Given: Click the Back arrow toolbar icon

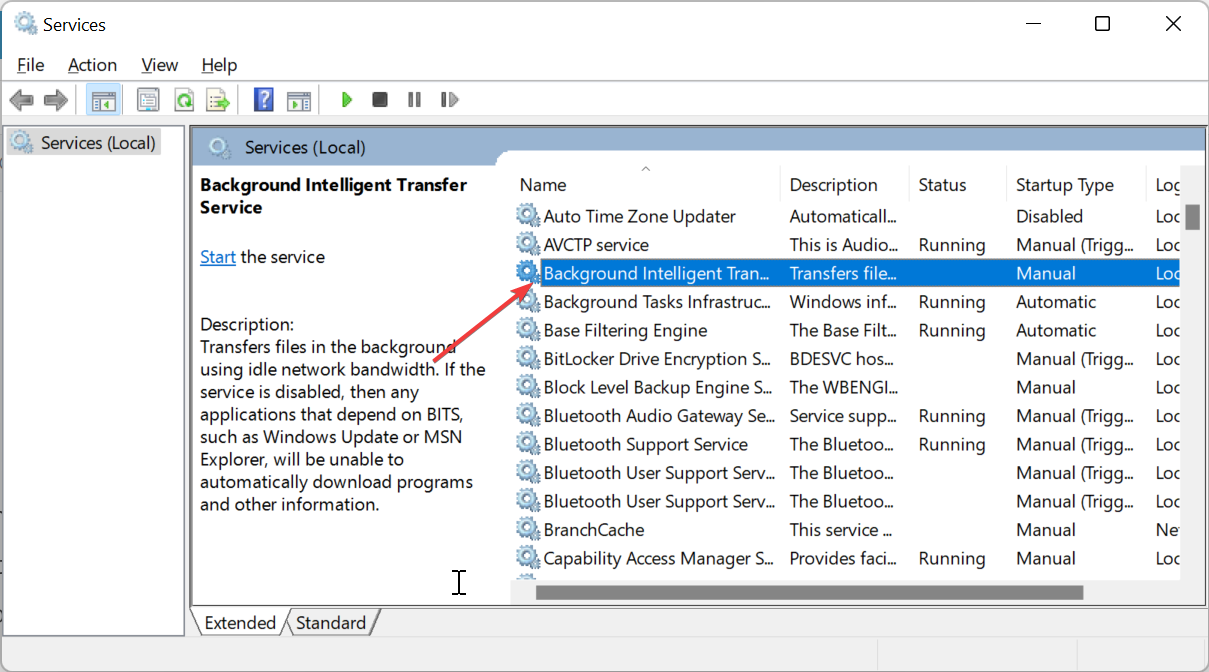Looking at the screenshot, I should [x=21, y=100].
